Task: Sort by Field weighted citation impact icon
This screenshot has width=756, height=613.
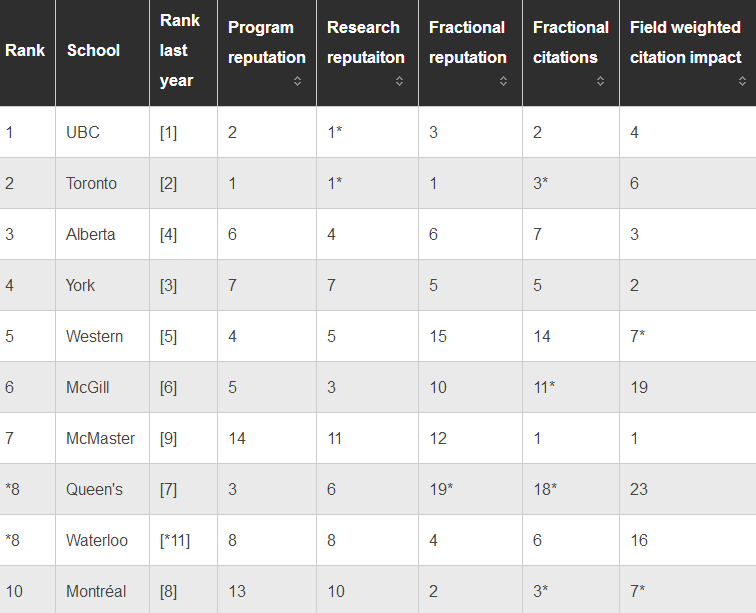Action: pyautogui.click(x=742, y=81)
